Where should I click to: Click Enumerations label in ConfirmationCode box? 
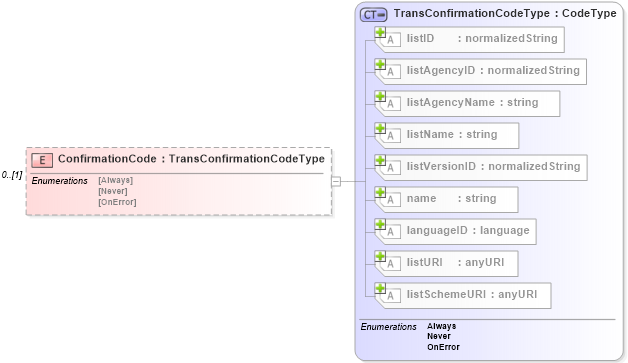click(x=59, y=181)
